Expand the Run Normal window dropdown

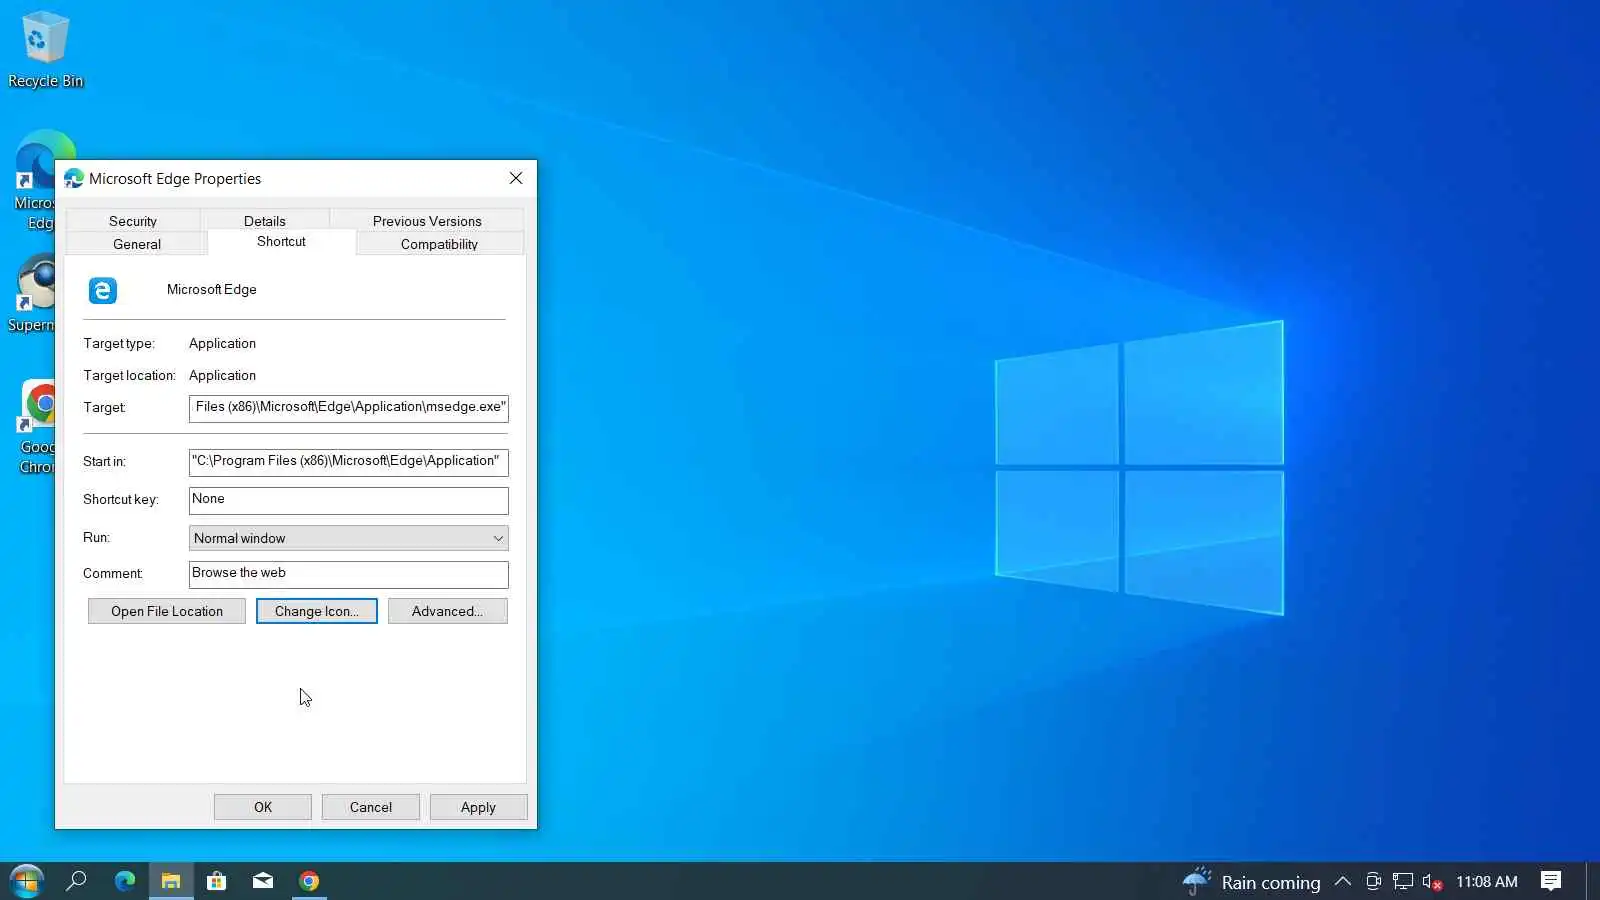(x=349, y=538)
